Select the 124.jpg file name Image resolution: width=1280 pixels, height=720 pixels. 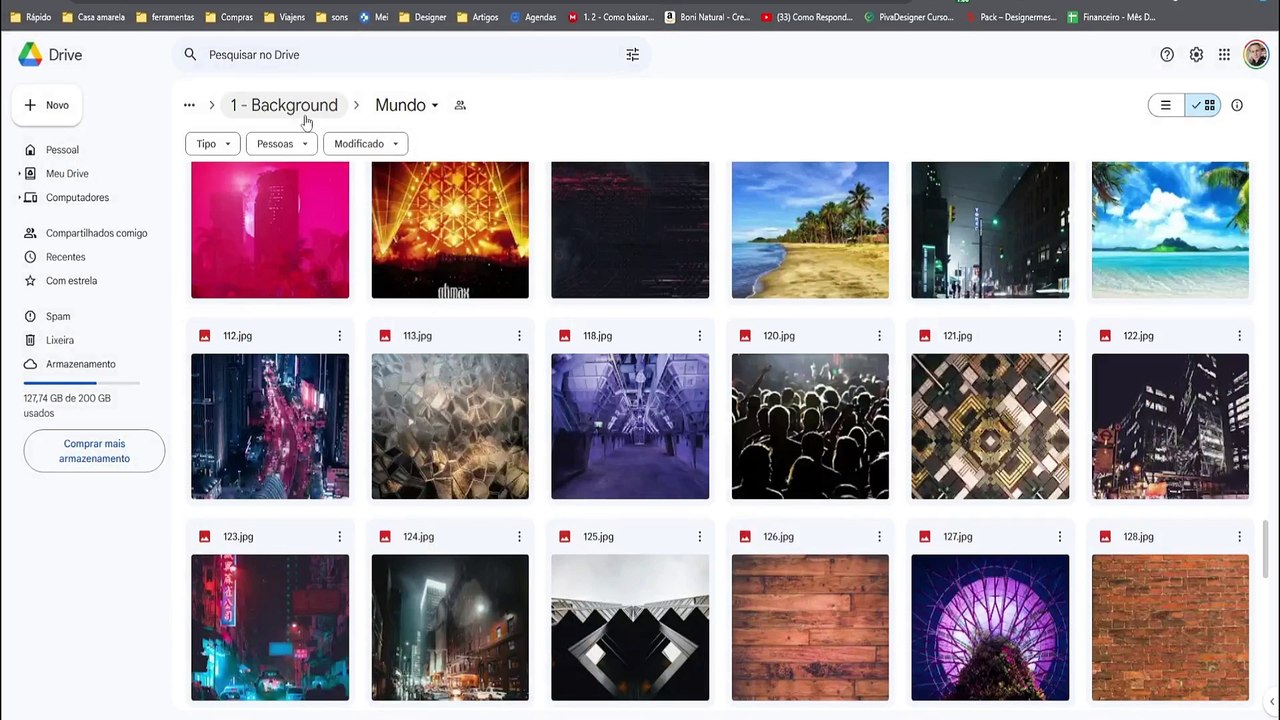[x=419, y=537]
